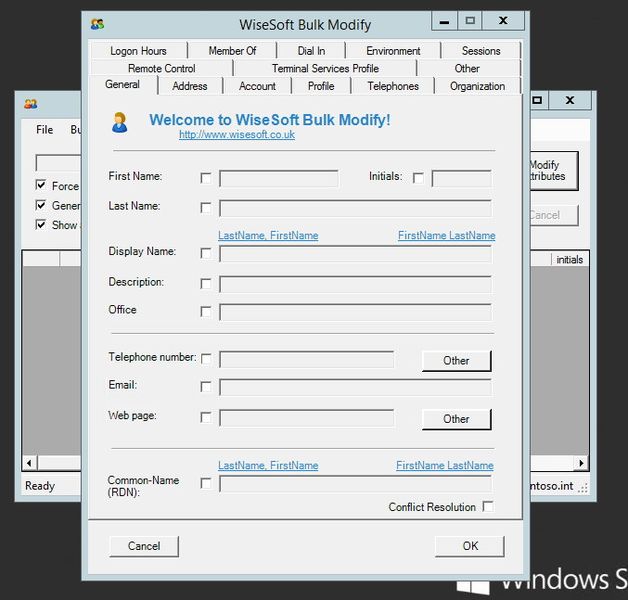The height and width of the screenshot is (600, 628).
Task: Click the Display Name input field
Action: click(356, 254)
